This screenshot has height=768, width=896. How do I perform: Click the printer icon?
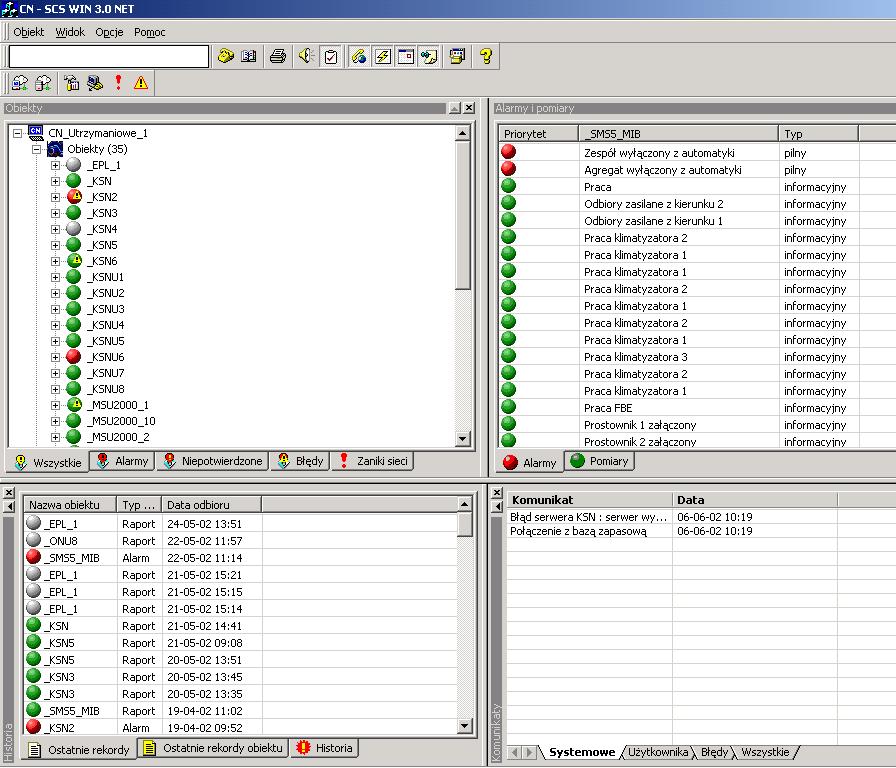pos(278,56)
